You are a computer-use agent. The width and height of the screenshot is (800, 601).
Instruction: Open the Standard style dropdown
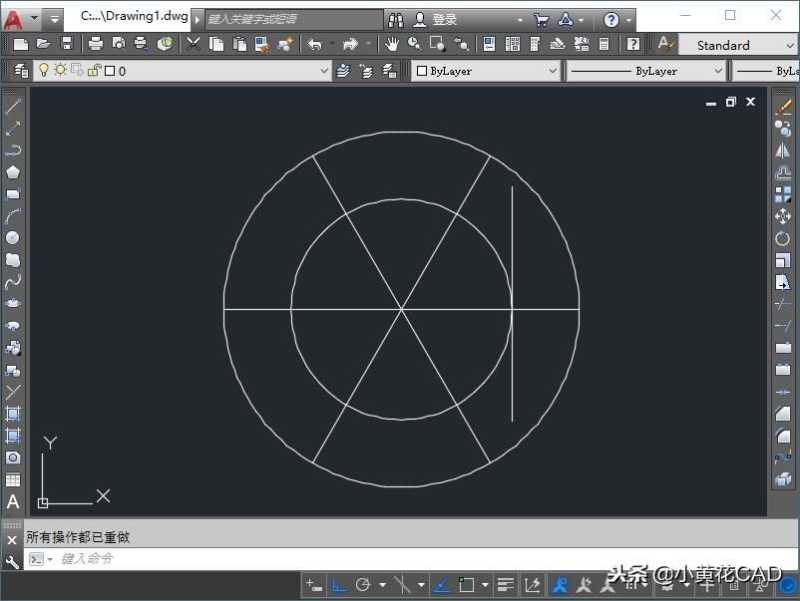pos(789,44)
